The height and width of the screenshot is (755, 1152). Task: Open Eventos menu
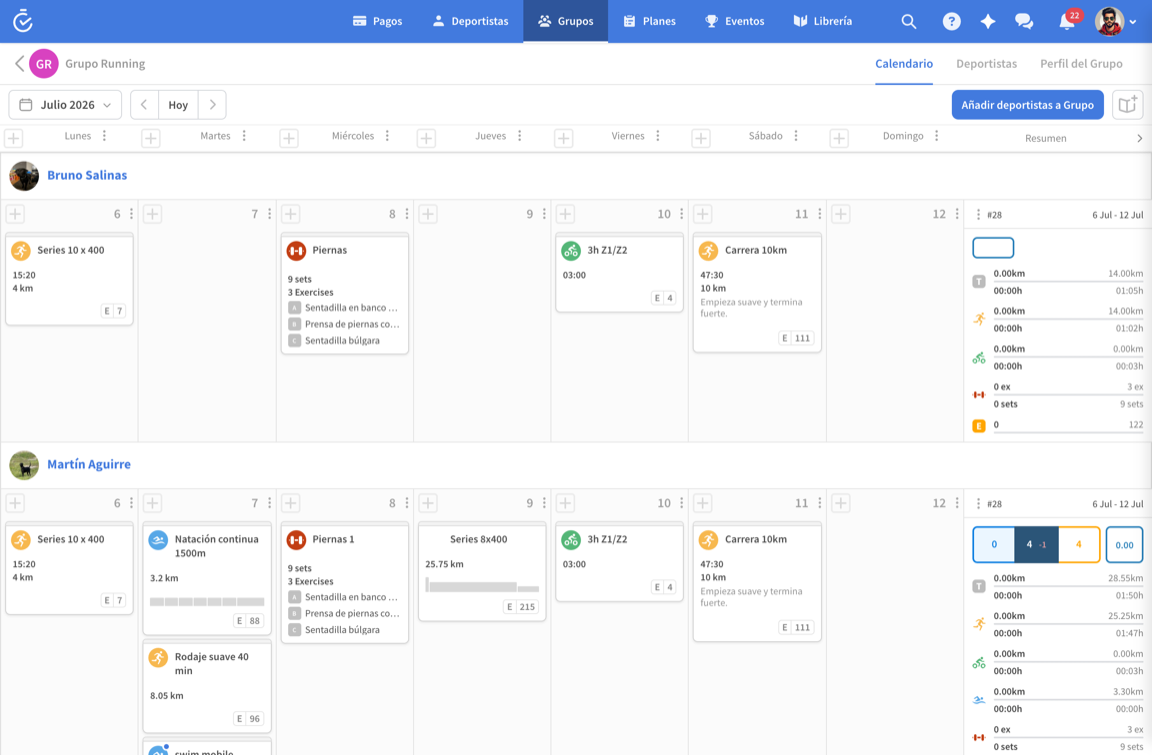point(735,21)
